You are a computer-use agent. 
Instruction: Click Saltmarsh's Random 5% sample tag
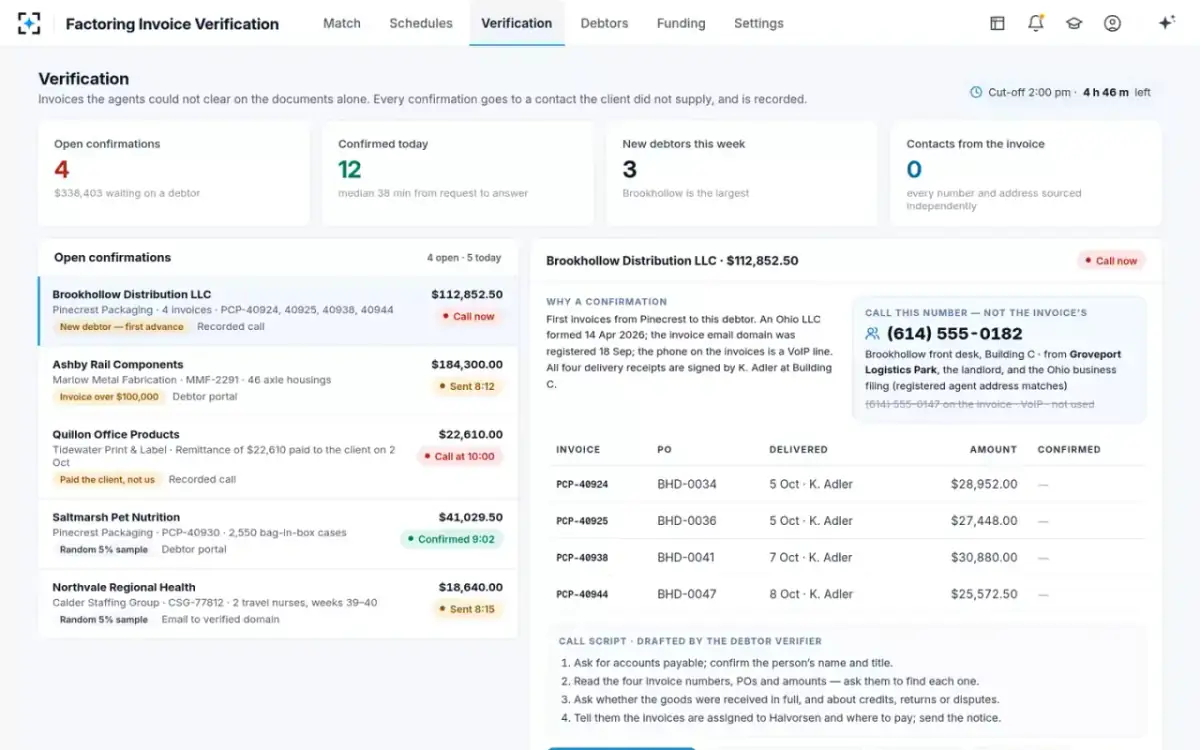point(103,550)
